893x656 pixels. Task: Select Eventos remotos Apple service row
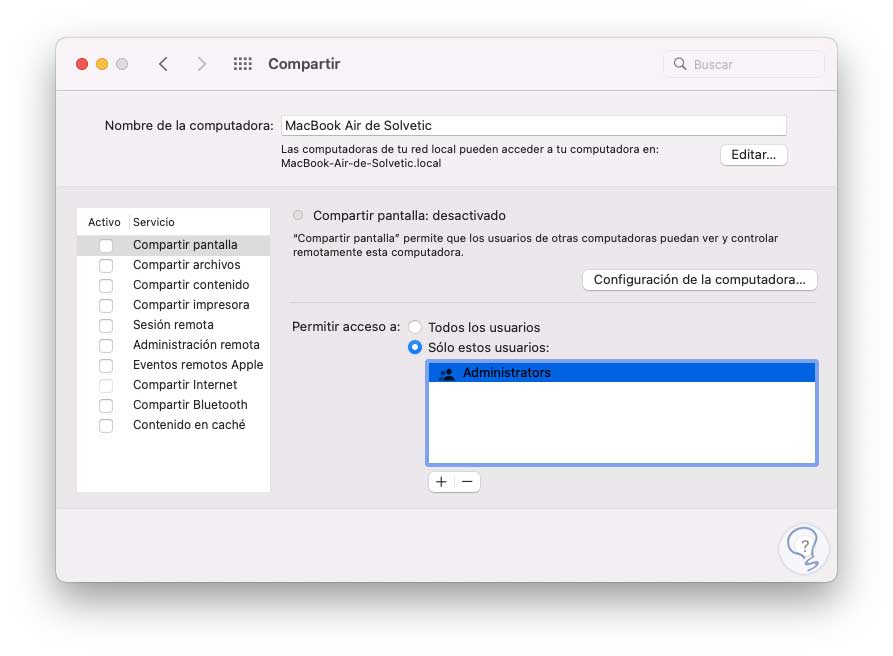pos(173,365)
